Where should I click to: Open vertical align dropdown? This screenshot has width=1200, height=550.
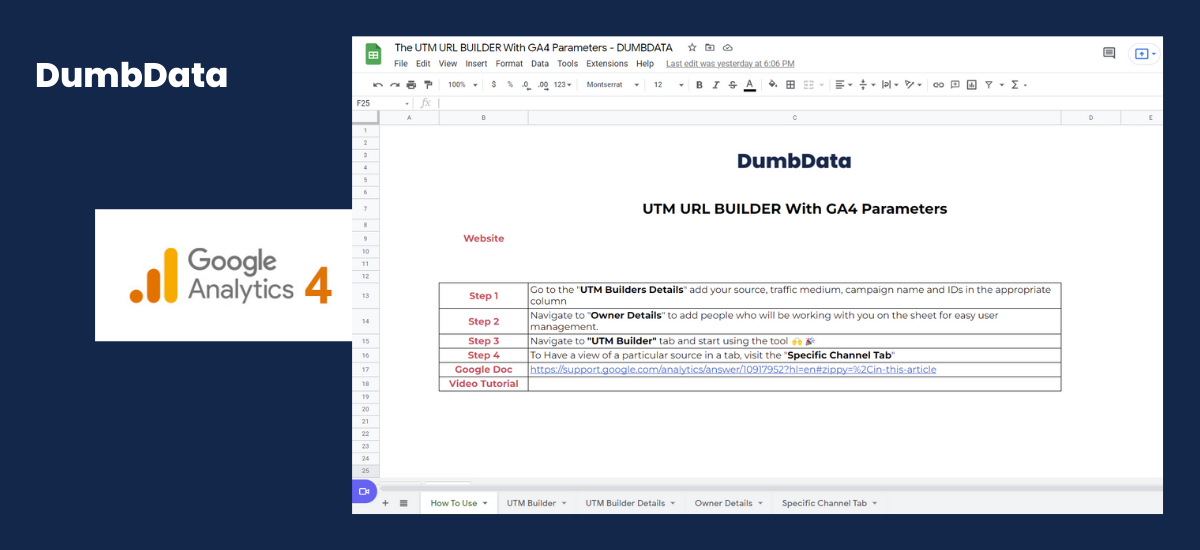point(867,85)
